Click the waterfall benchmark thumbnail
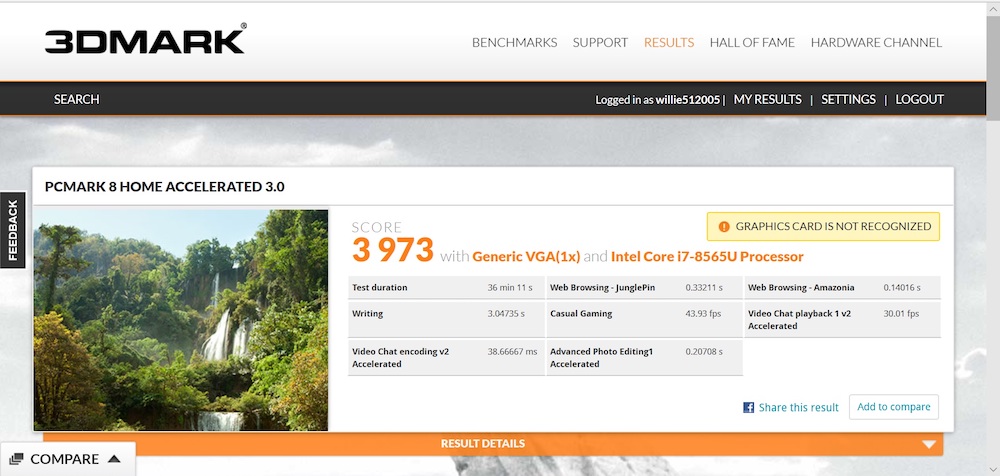Image resolution: width=1000 pixels, height=476 pixels. 181,320
